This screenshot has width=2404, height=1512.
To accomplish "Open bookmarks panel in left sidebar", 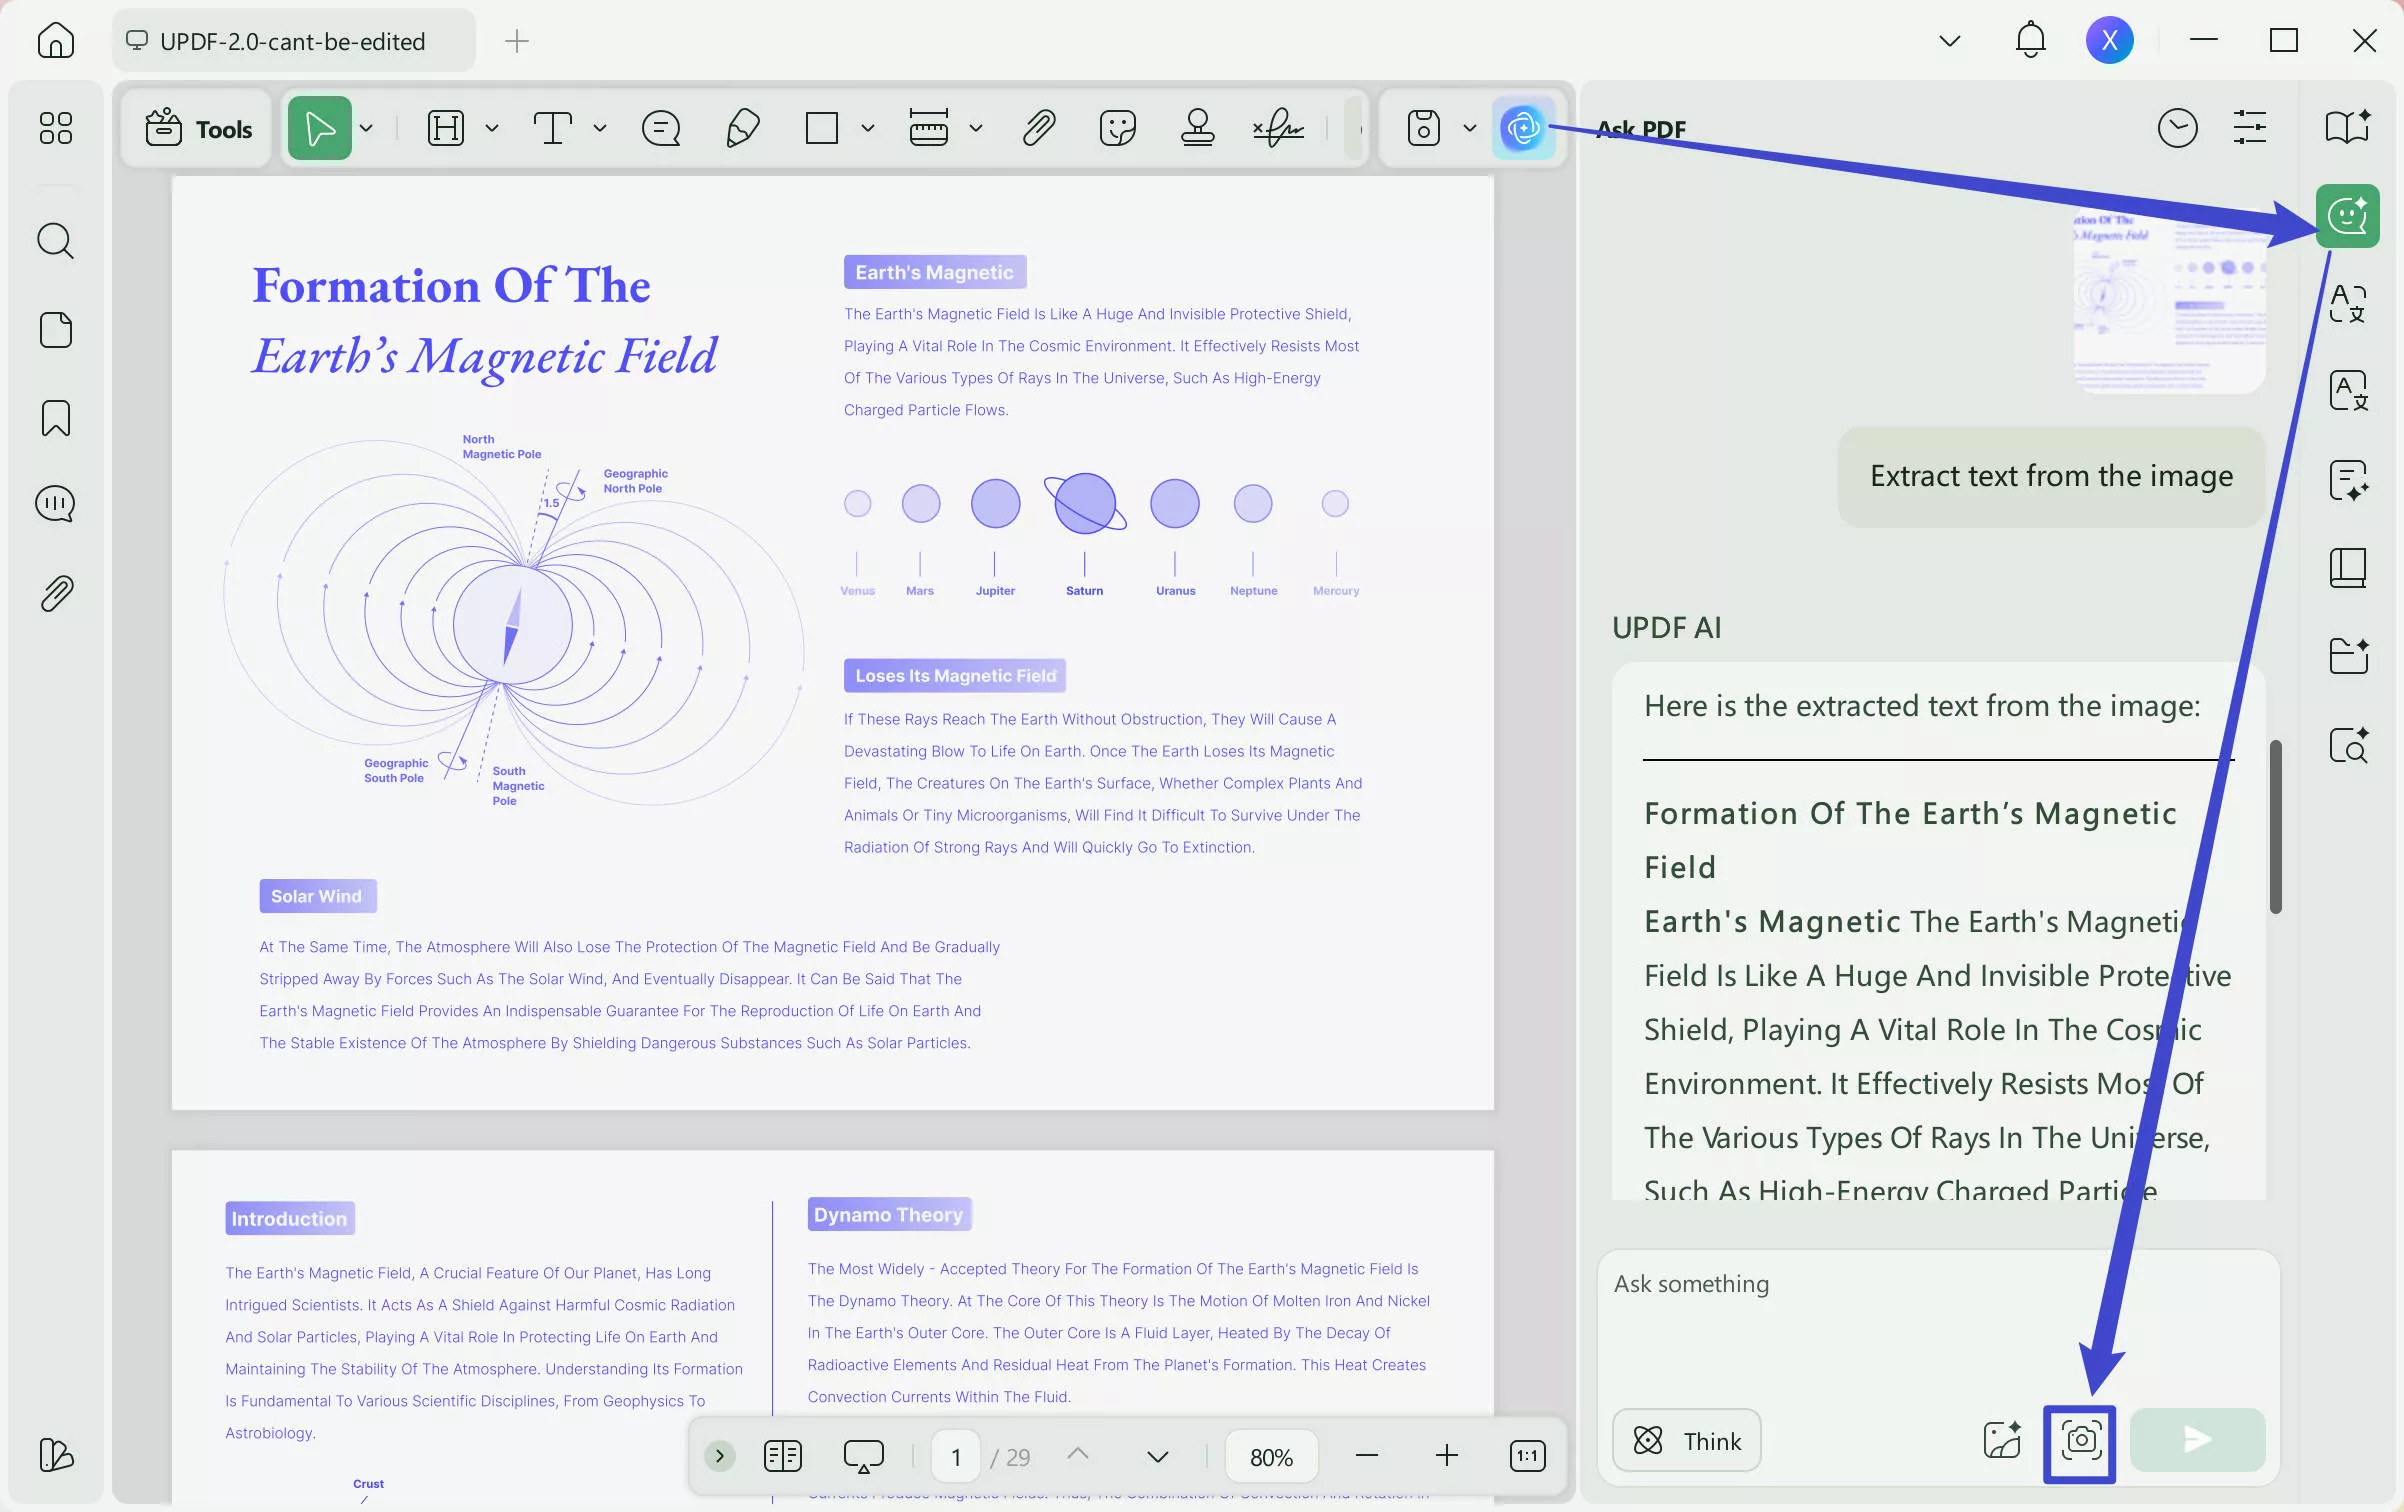I will click(56, 418).
